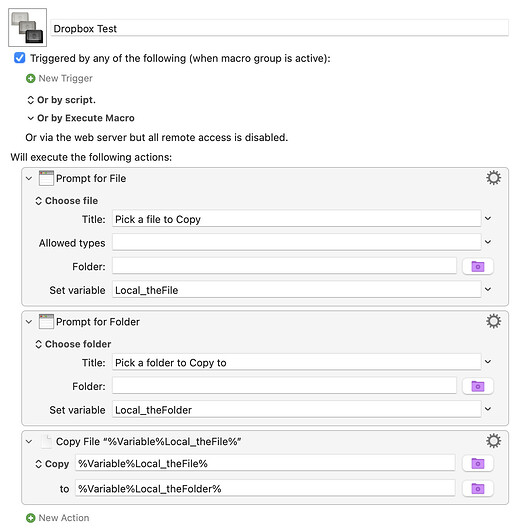Click the Dropbox Test macro icon
The width and height of the screenshot is (517, 531).
click(27, 27)
